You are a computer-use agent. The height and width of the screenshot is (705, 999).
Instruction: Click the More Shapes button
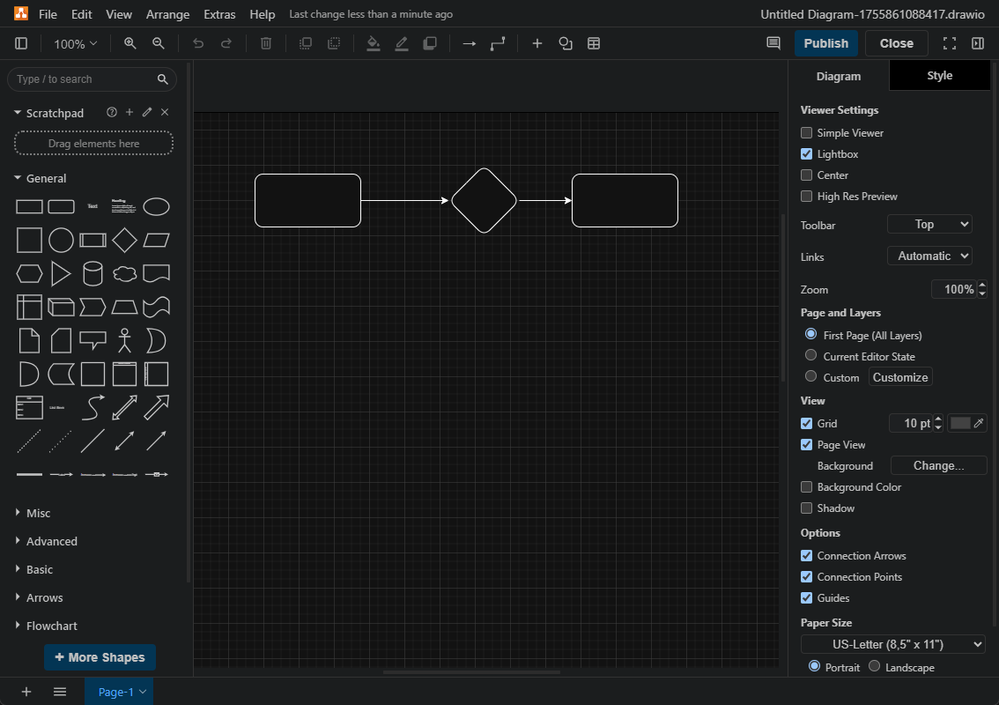(x=100, y=657)
